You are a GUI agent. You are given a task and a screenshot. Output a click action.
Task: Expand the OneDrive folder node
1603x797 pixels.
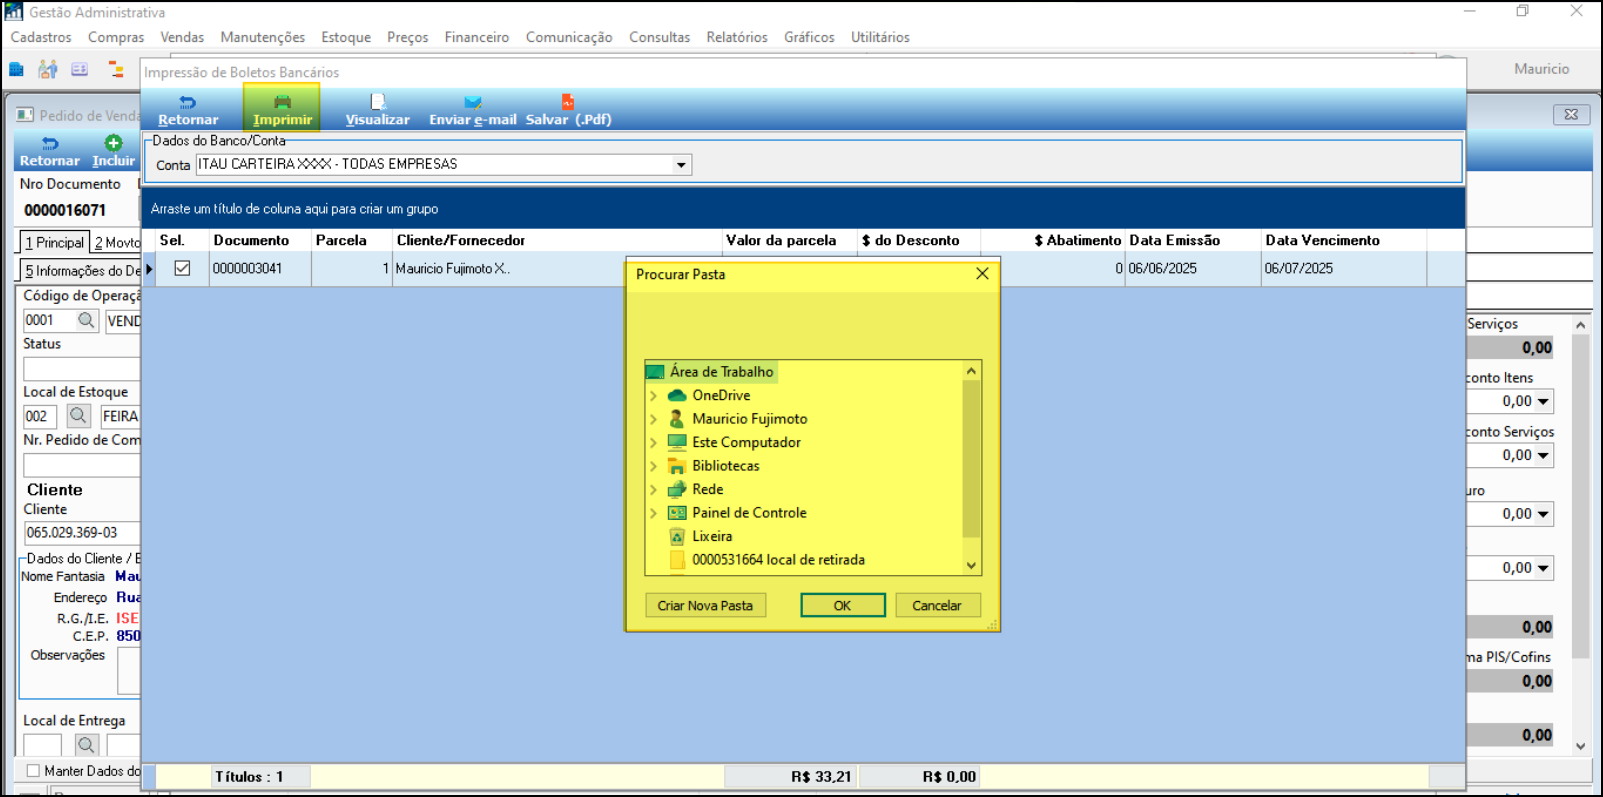tap(654, 396)
